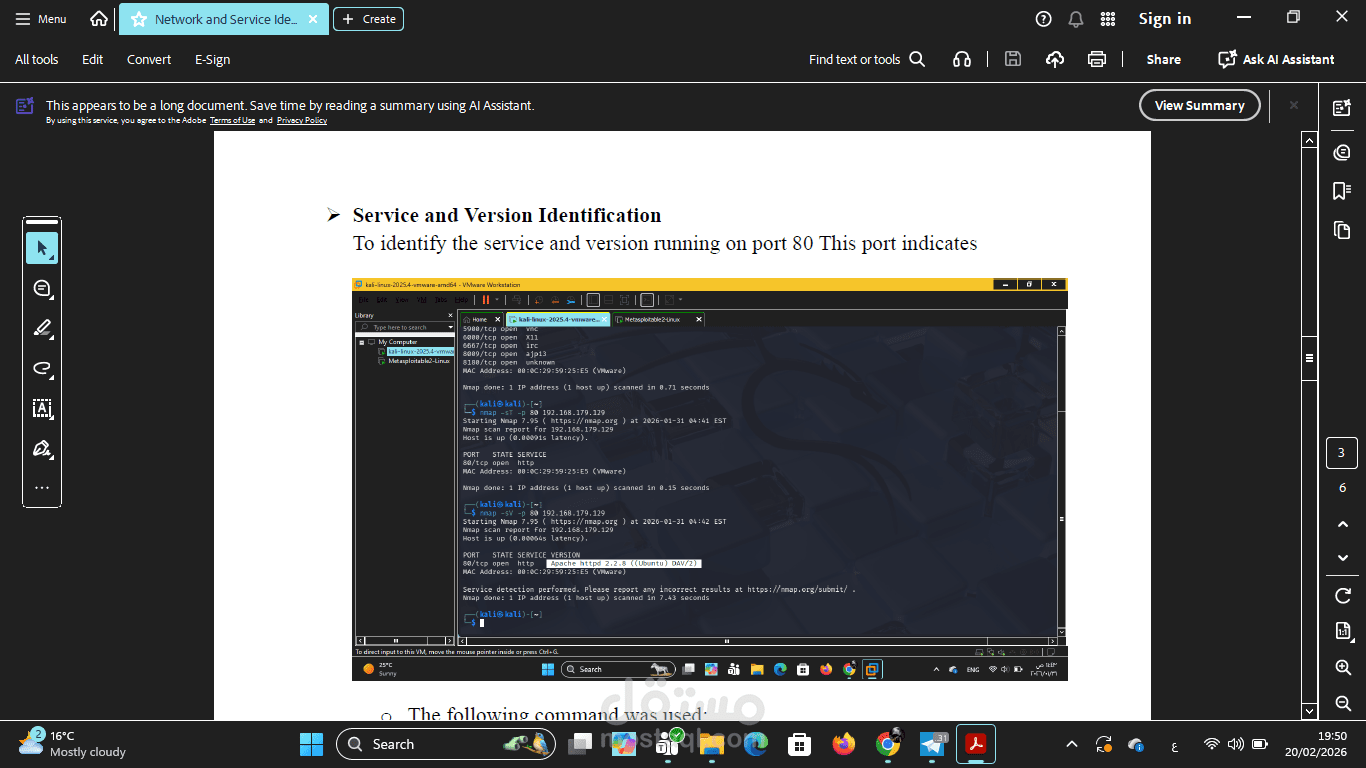Select the Draw freehand tool

pyautogui.click(x=42, y=368)
